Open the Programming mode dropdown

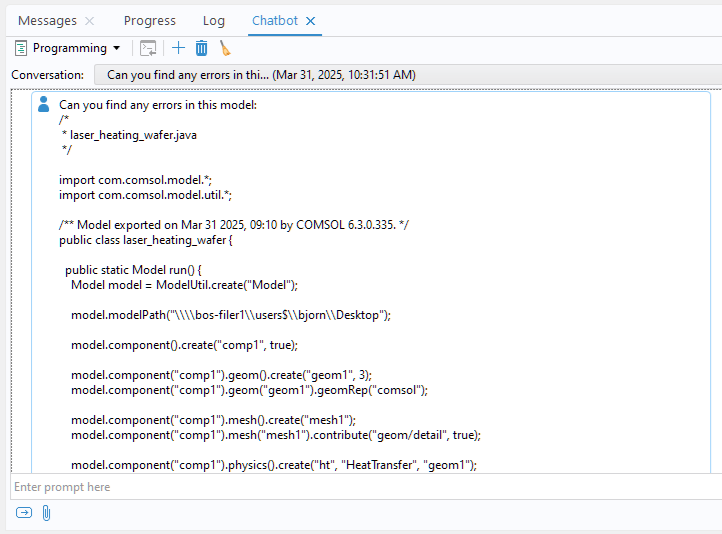click(x=68, y=48)
